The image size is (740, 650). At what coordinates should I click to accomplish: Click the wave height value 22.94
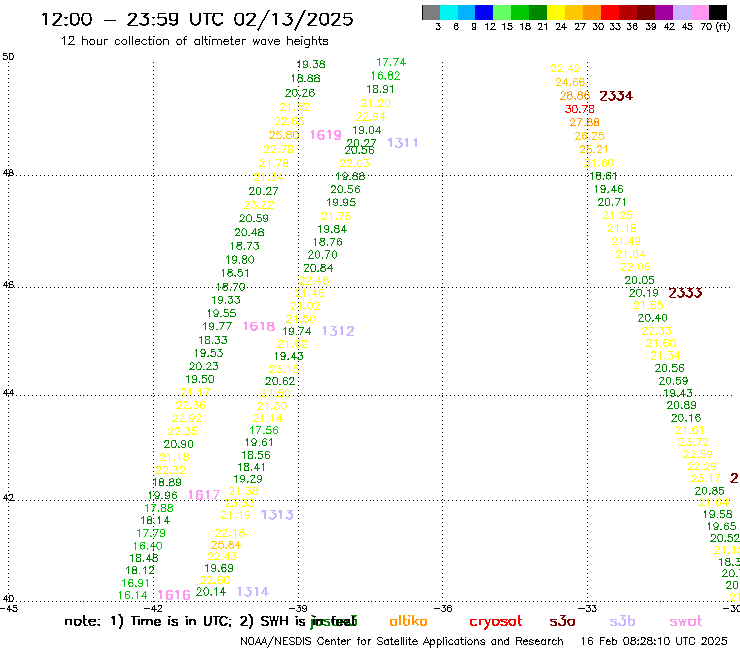click(370, 117)
